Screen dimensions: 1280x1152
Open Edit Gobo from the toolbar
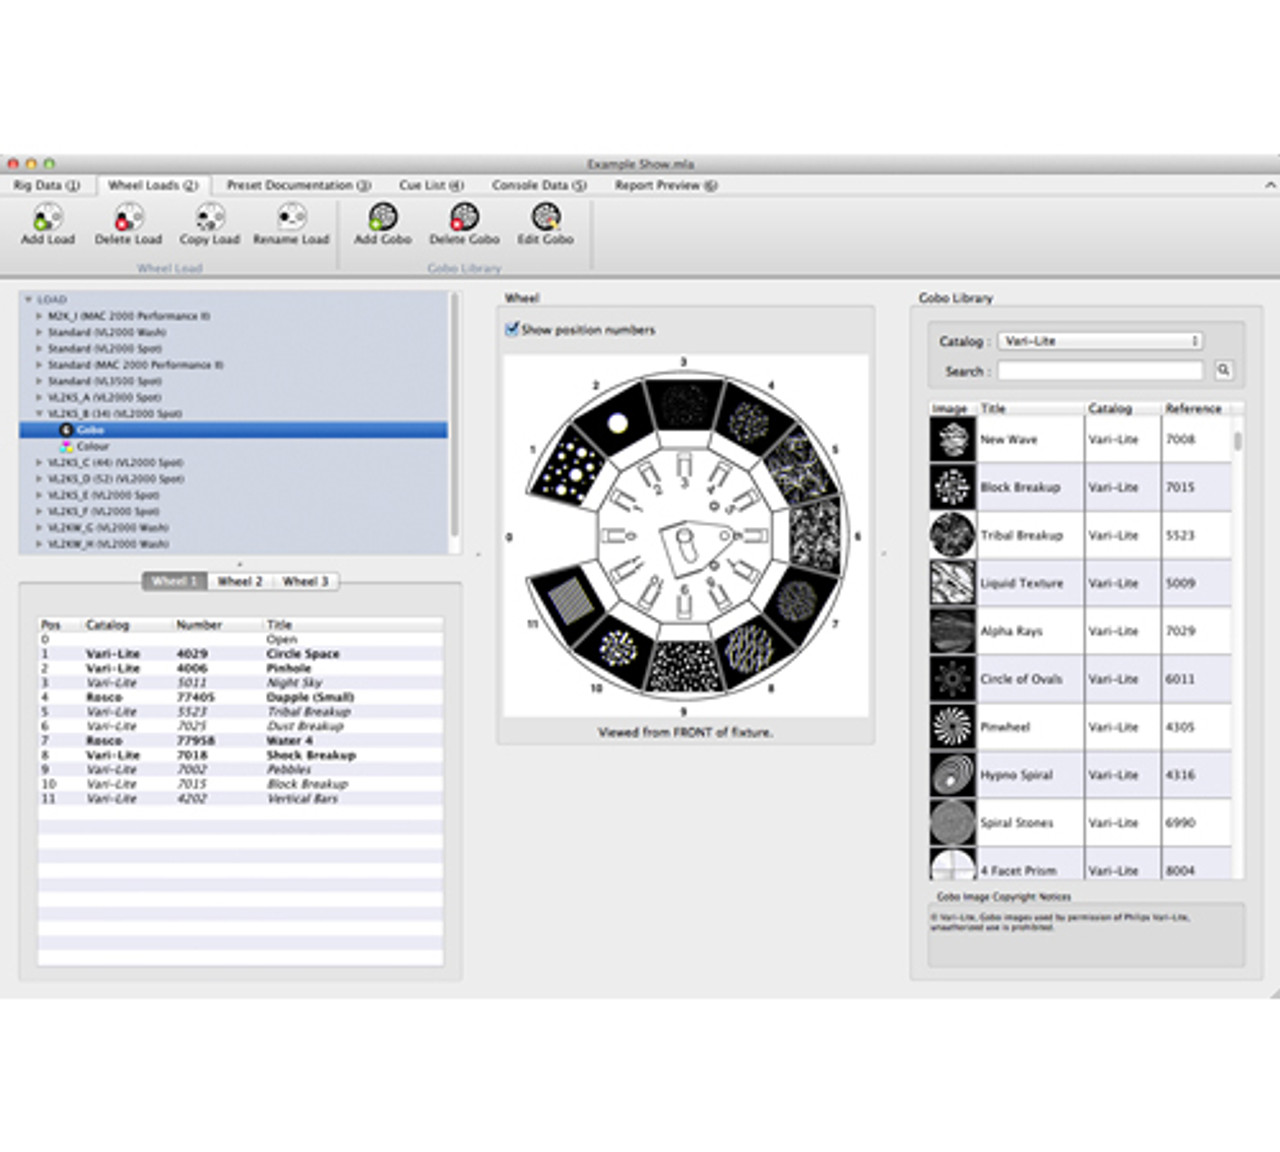545,218
